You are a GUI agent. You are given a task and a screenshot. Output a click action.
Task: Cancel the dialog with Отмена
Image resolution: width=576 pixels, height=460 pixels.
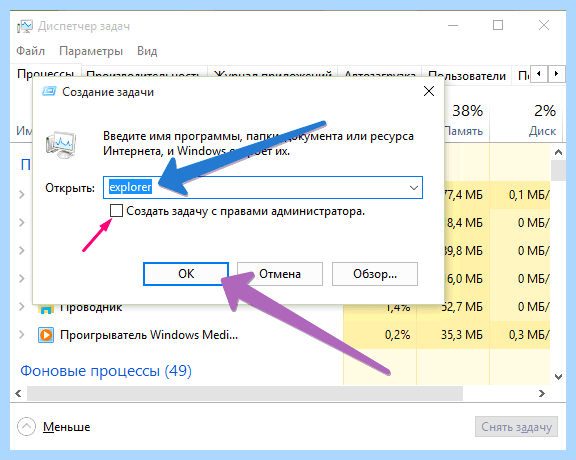(280, 274)
